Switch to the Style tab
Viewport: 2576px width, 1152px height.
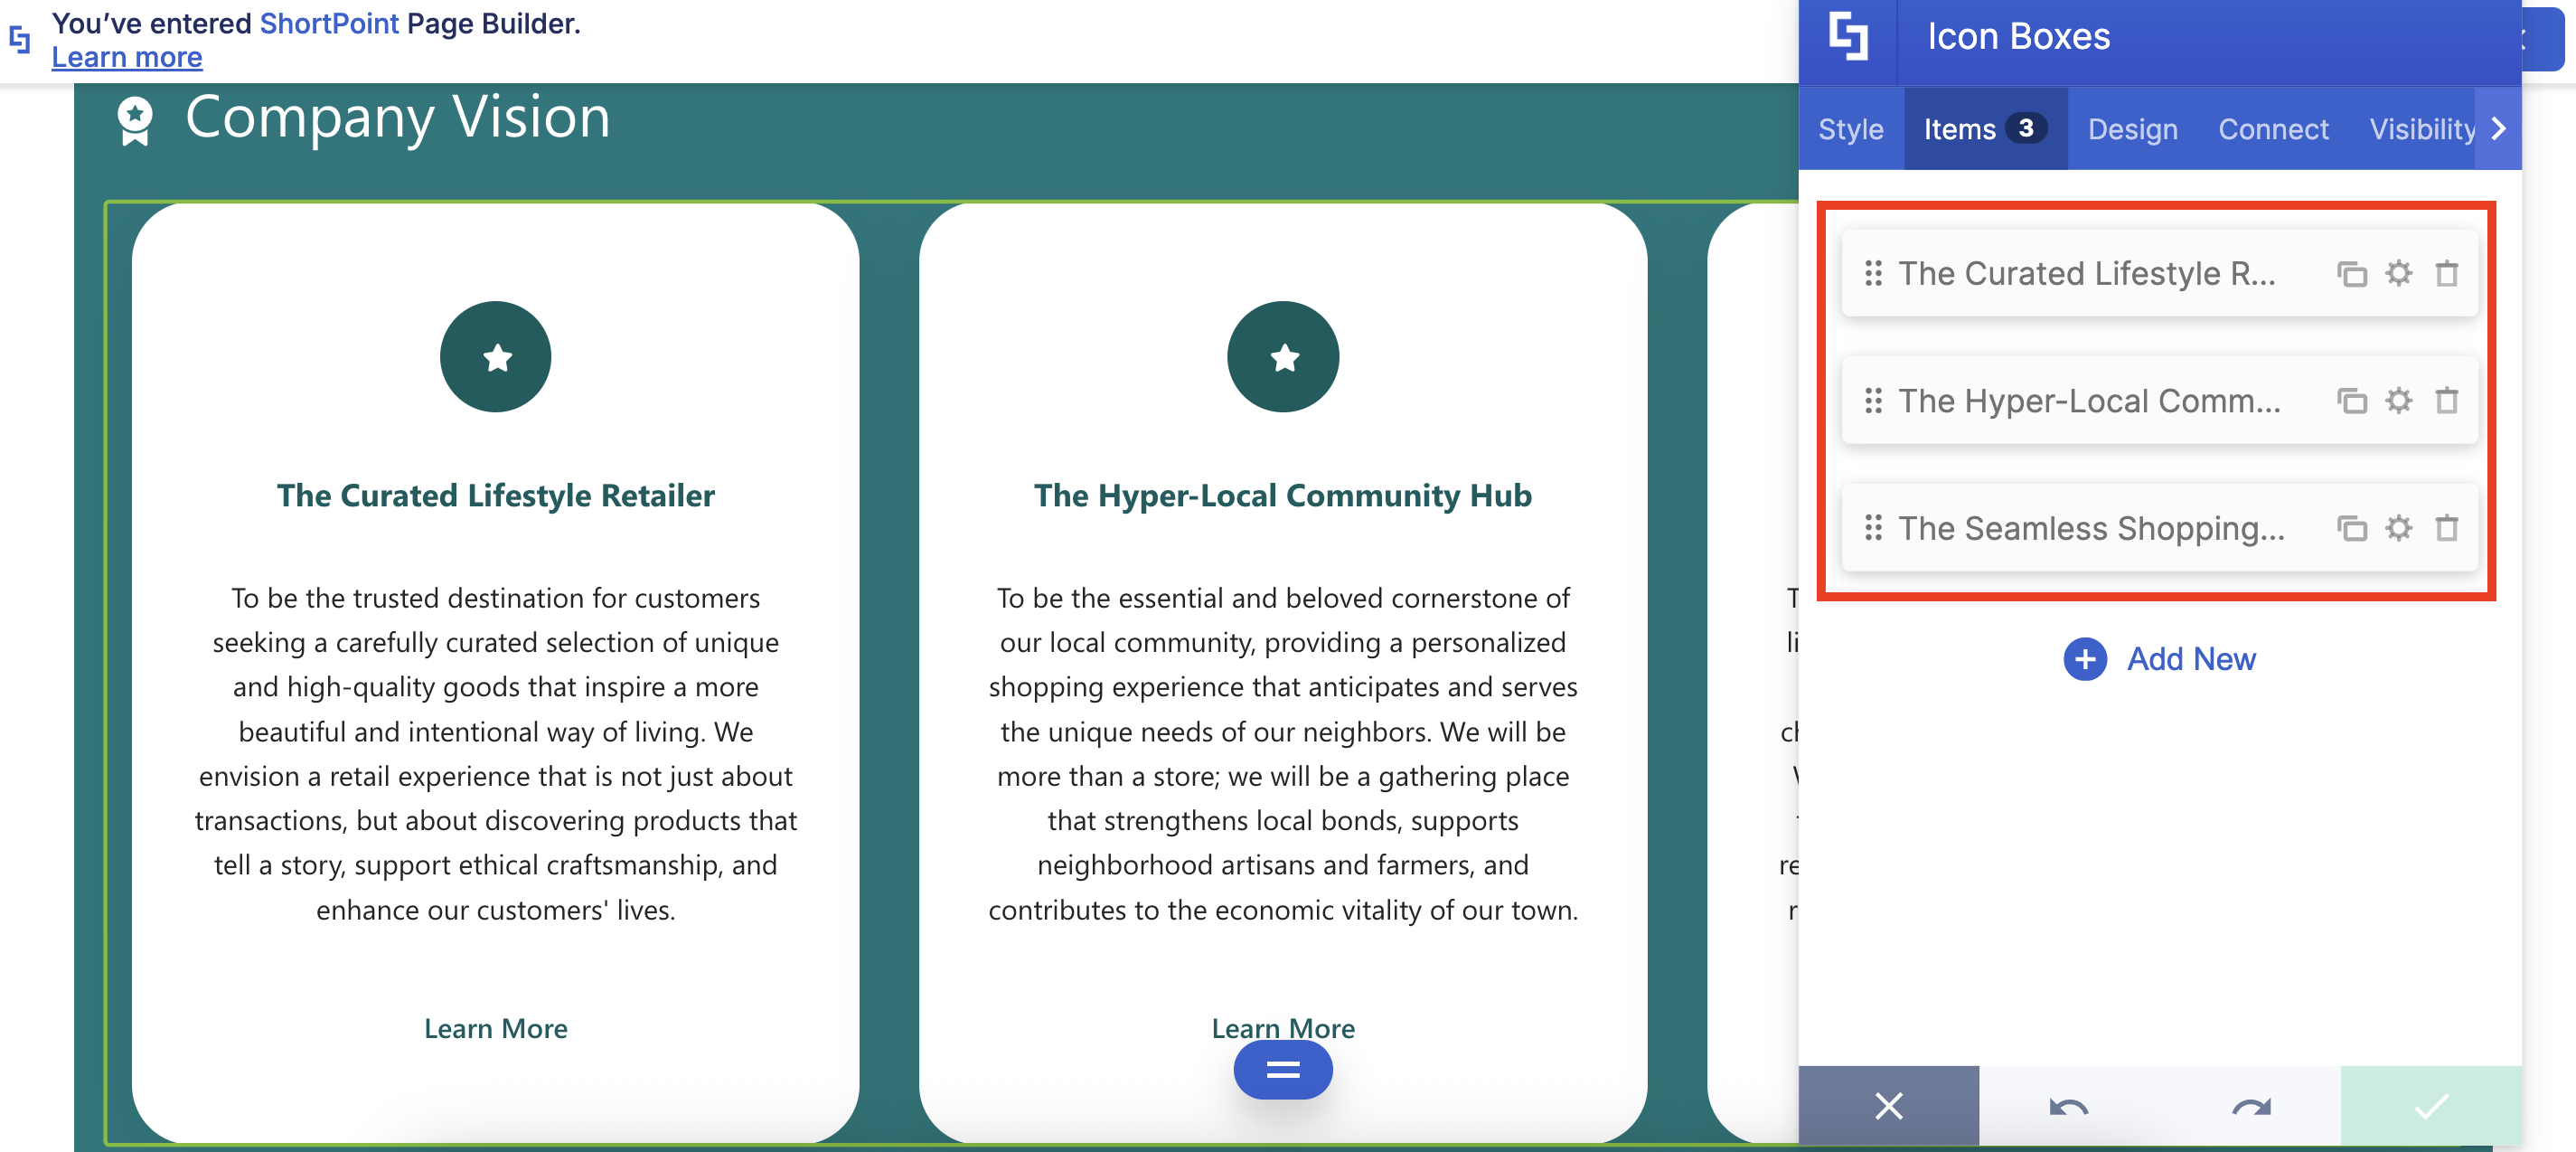tap(1850, 129)
